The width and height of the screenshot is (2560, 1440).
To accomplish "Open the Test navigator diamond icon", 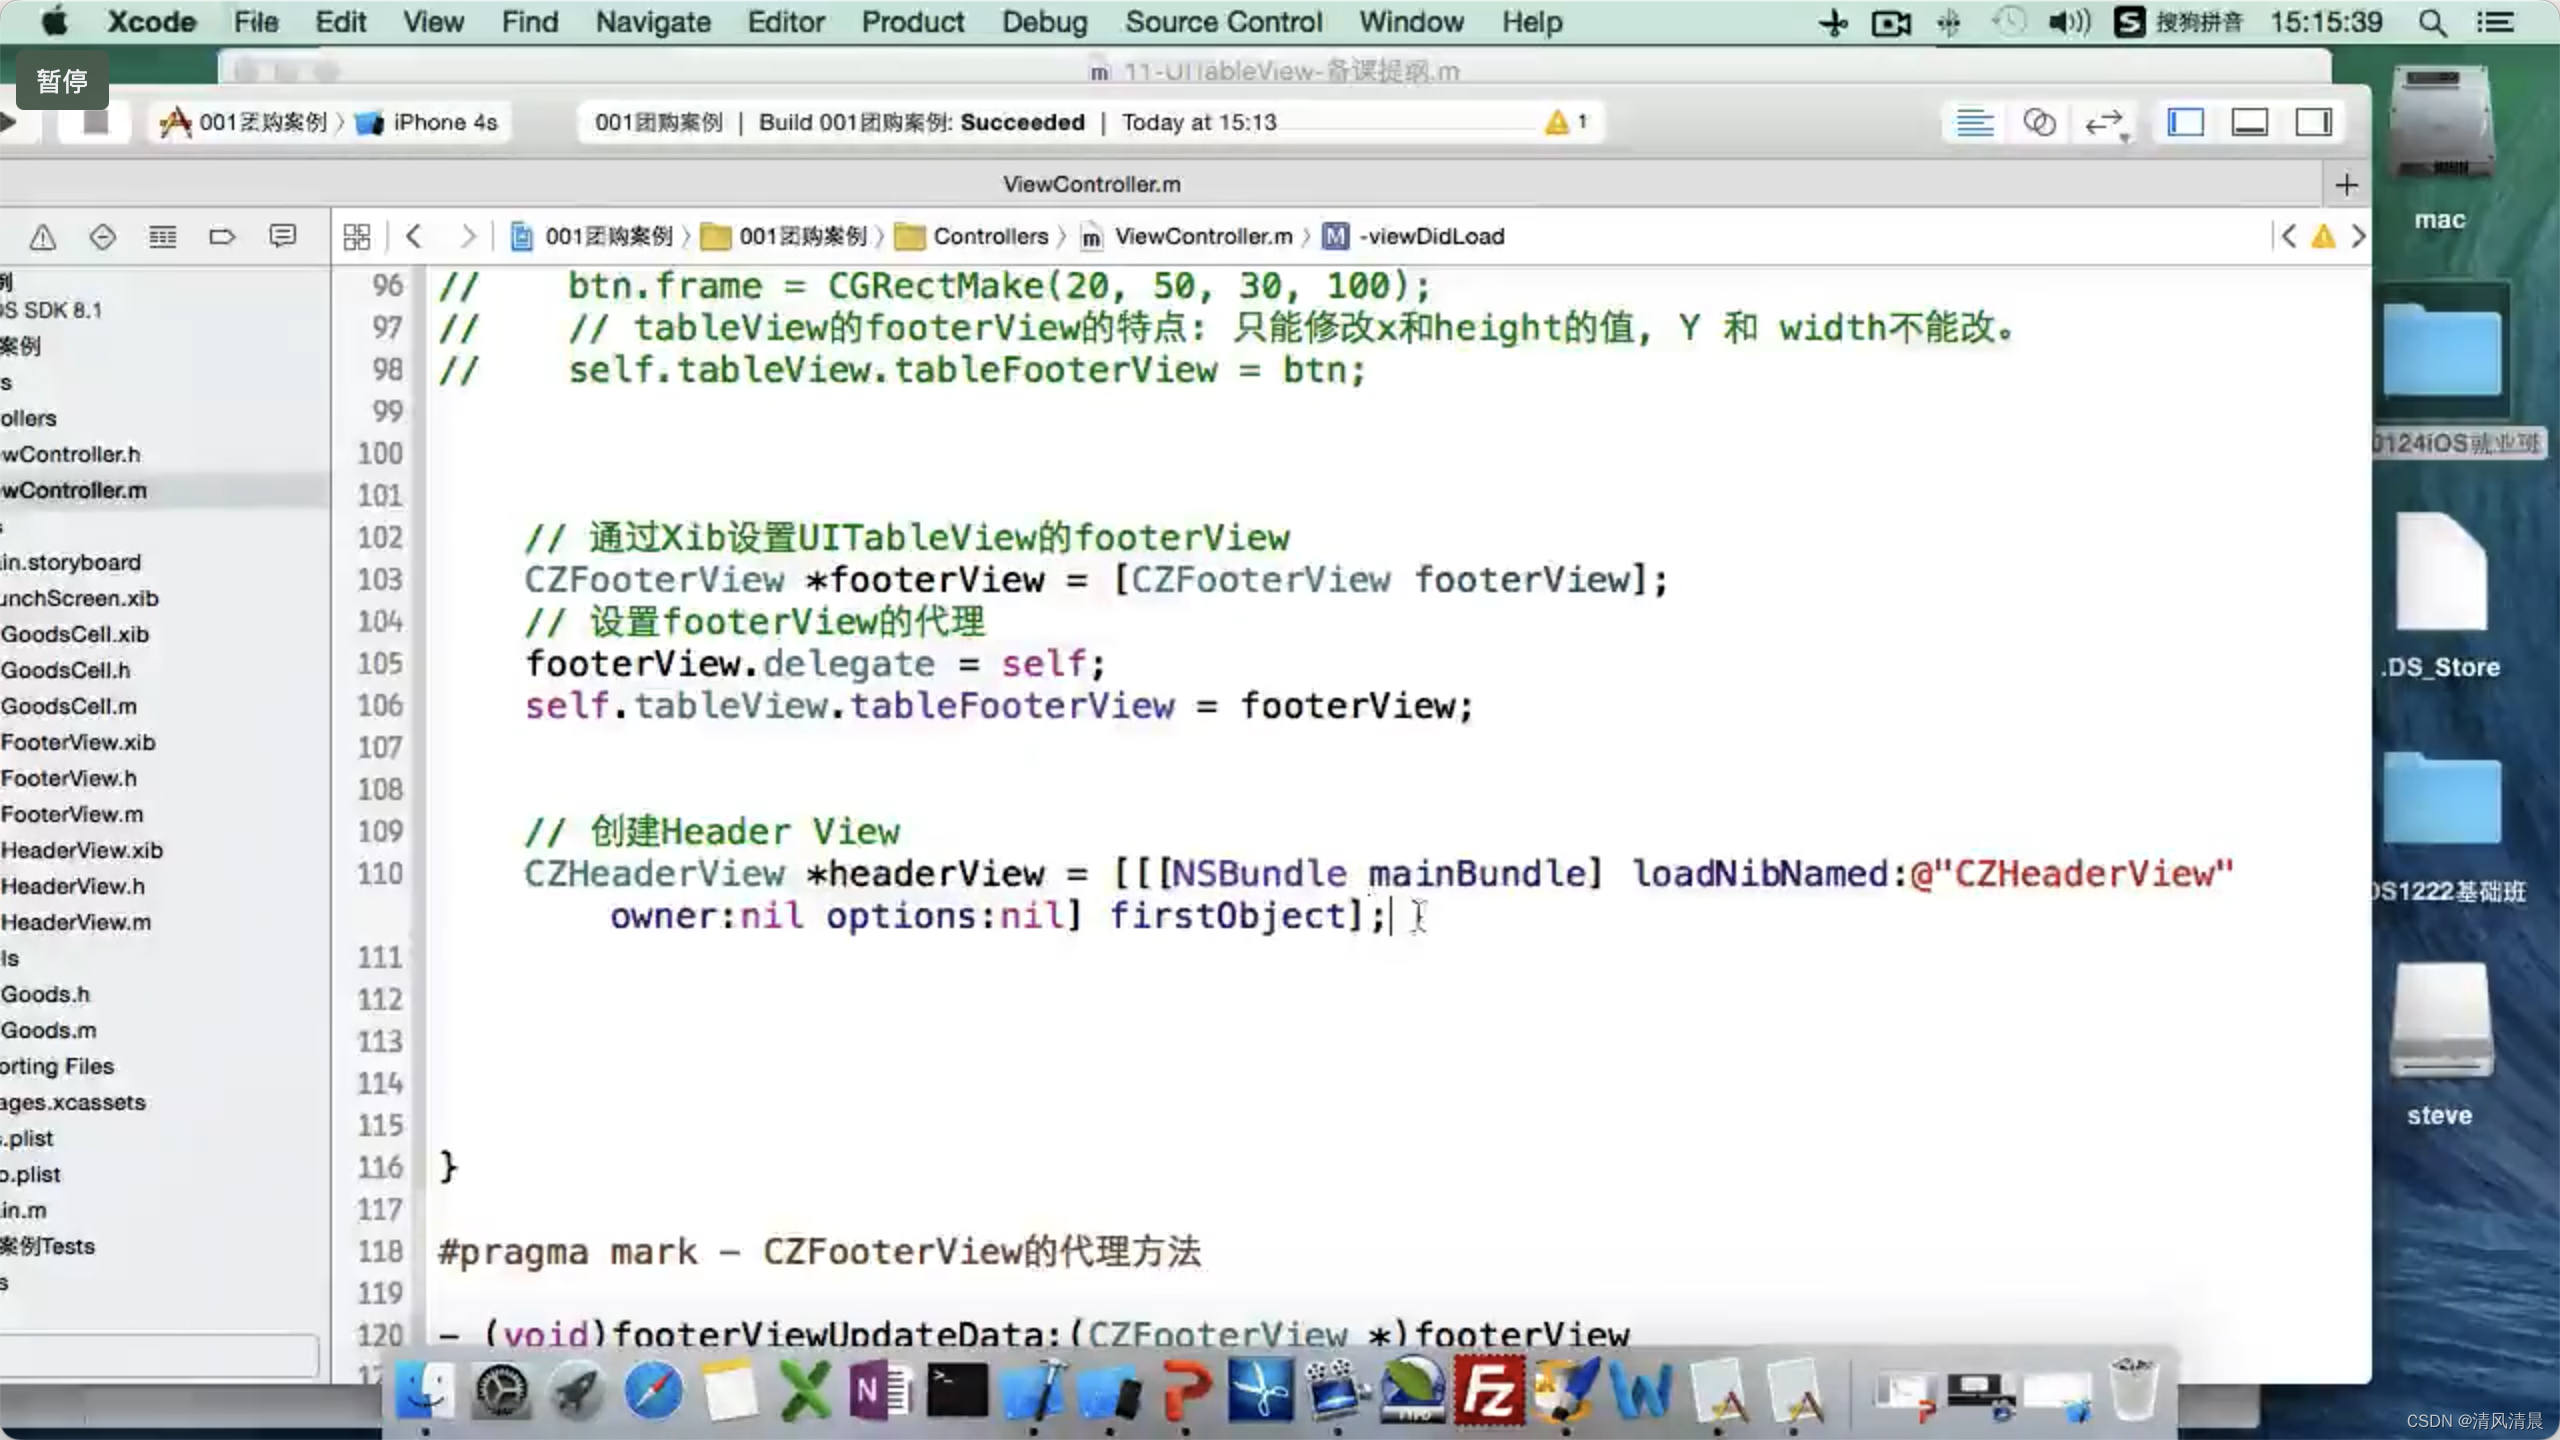I will [102, 237].
